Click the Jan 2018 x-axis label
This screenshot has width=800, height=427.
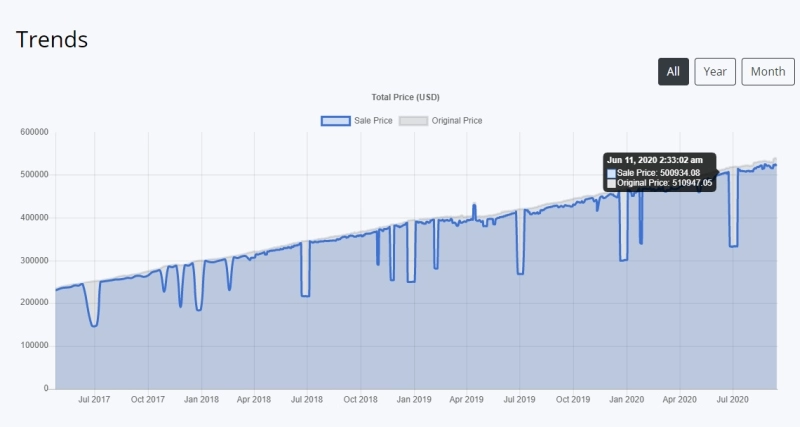coord(201,400)
